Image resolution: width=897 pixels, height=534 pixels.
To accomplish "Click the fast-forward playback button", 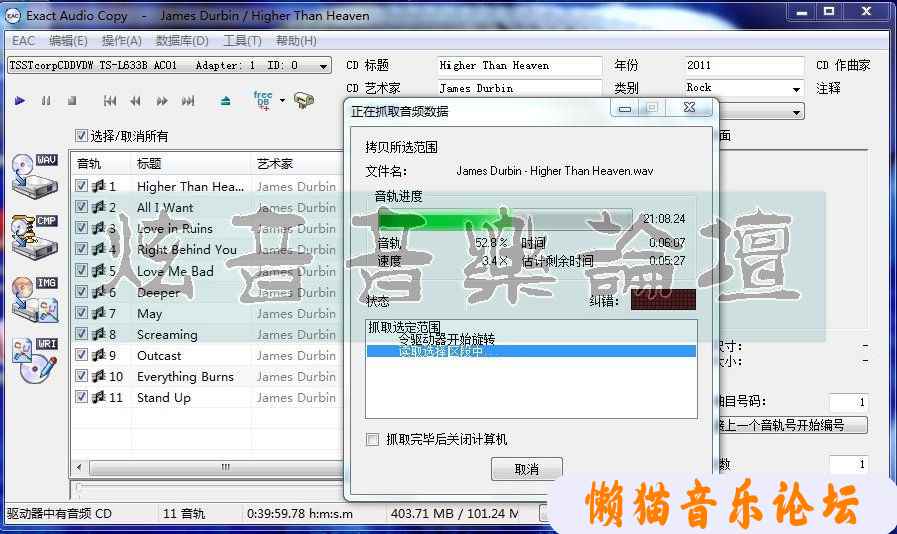I will (x=162, y=101).
